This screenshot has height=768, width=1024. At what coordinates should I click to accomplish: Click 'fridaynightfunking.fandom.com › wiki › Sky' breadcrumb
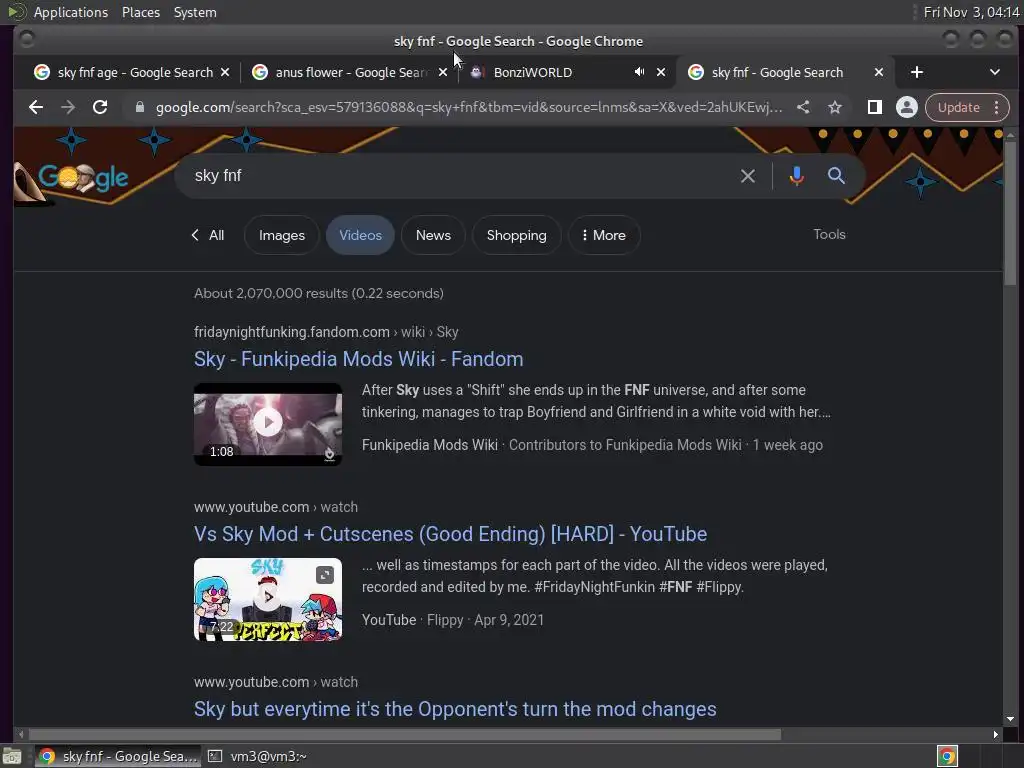pos(326,332)
